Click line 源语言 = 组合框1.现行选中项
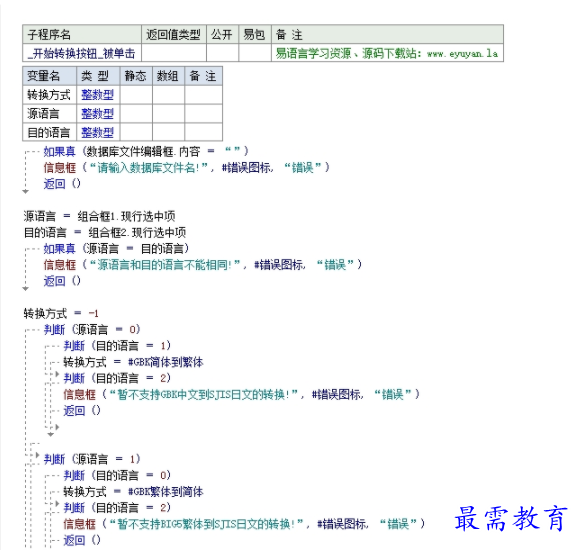The height and width of the screenshot is (550, 576). pyautogui.click(x=100, y=216)
